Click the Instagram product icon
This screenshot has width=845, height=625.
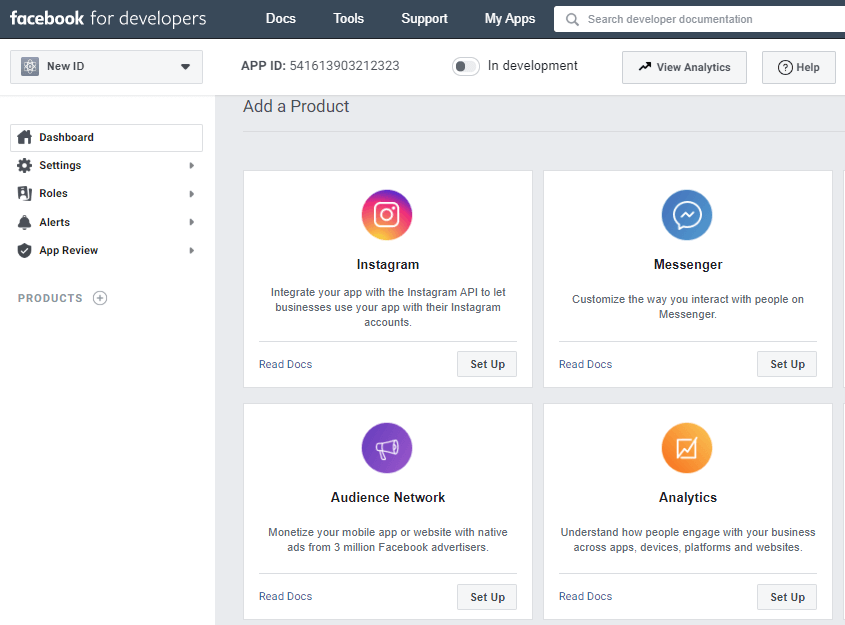coord(387,215)
